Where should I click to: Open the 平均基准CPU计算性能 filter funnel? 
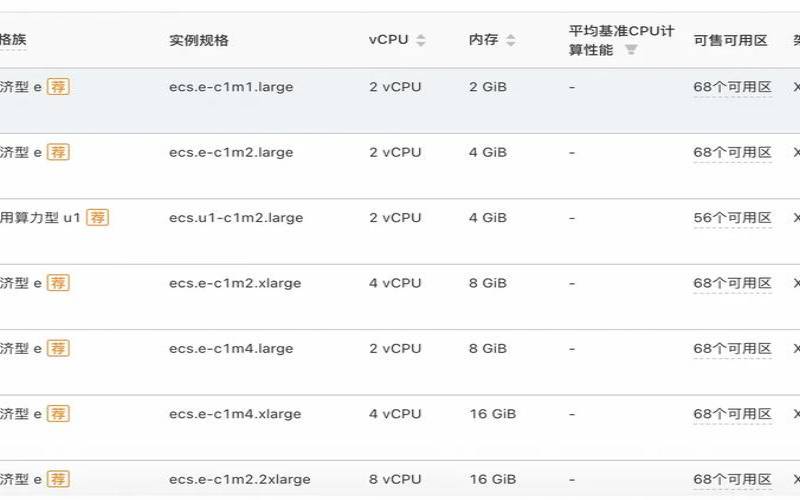pyautogui.click(x=631, y=50)
